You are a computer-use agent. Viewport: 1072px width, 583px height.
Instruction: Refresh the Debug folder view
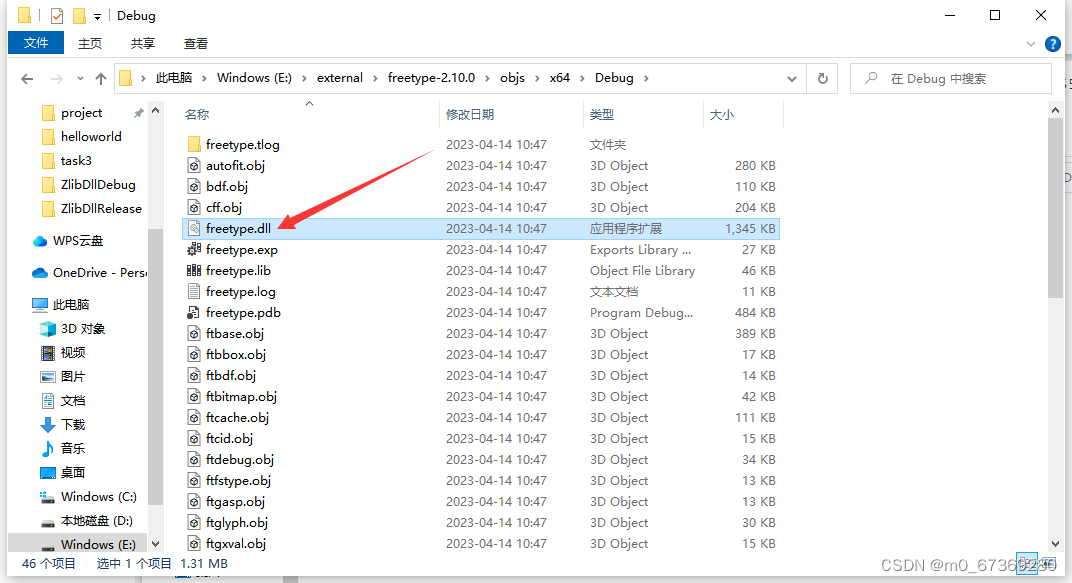pyautogui.click(x=823, y=79)
